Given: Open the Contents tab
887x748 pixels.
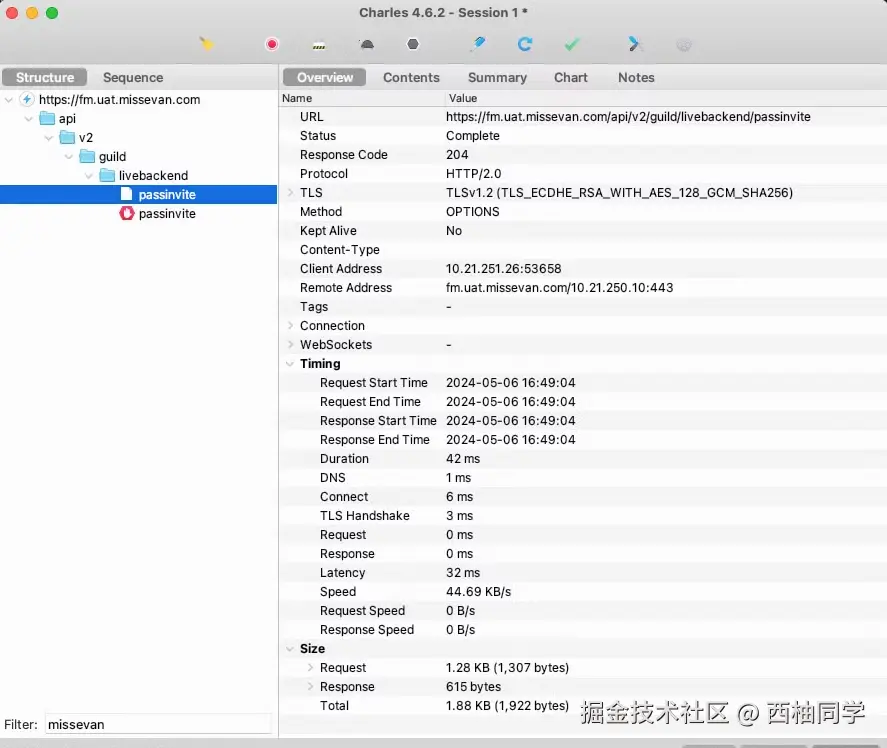Looking at the screenshot, I should point(411,77).
